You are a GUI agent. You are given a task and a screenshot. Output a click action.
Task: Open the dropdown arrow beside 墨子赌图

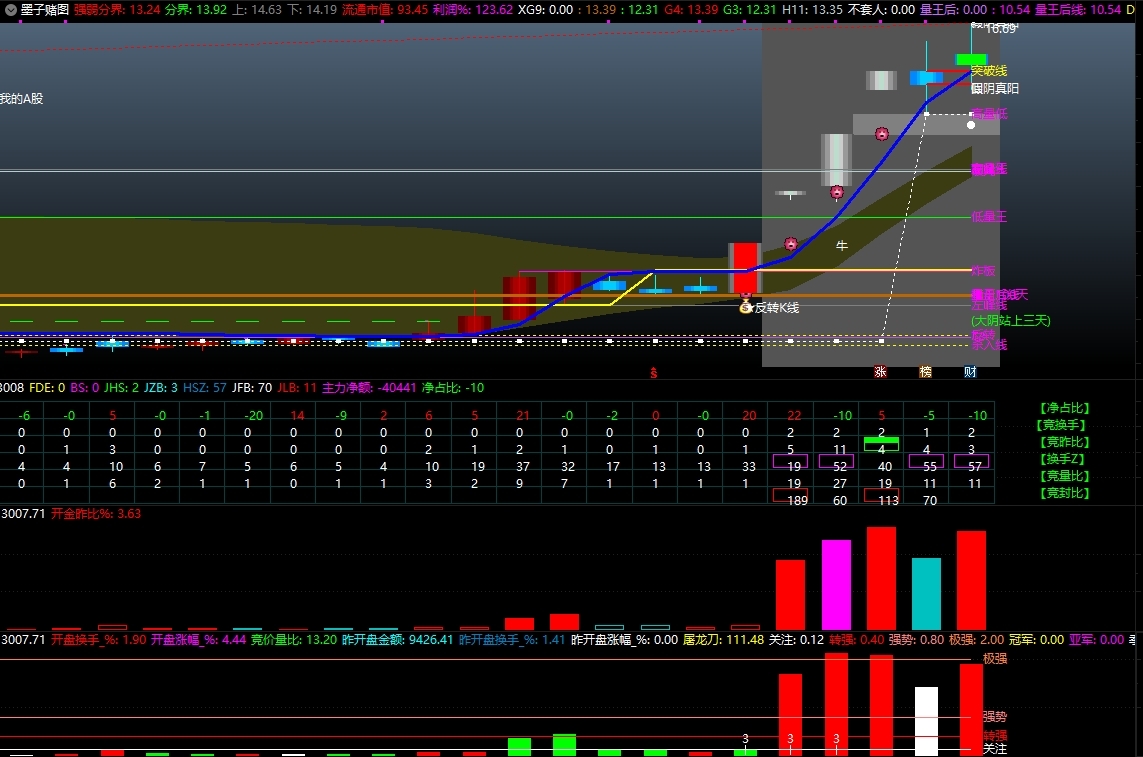10,10
